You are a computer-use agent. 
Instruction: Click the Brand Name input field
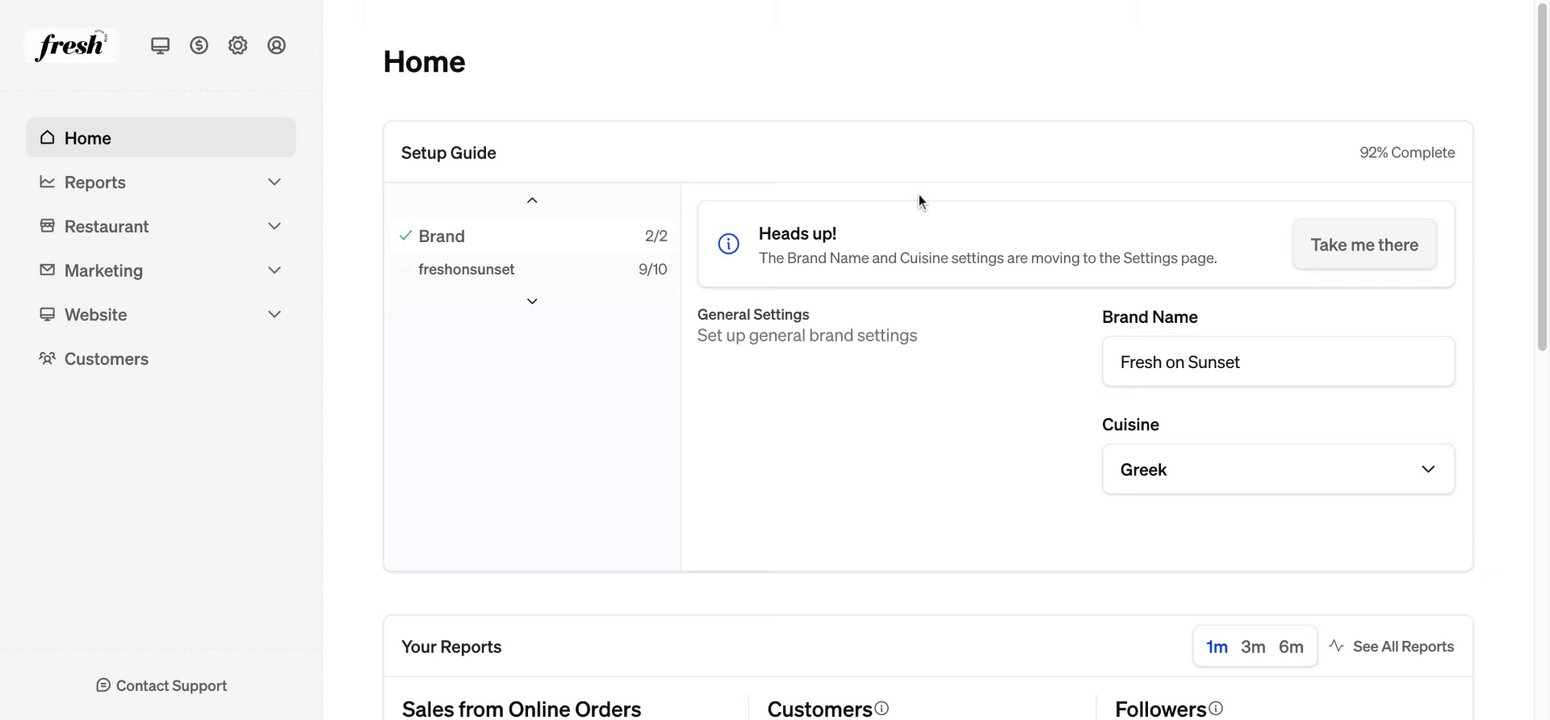(x=1278, y=362)
